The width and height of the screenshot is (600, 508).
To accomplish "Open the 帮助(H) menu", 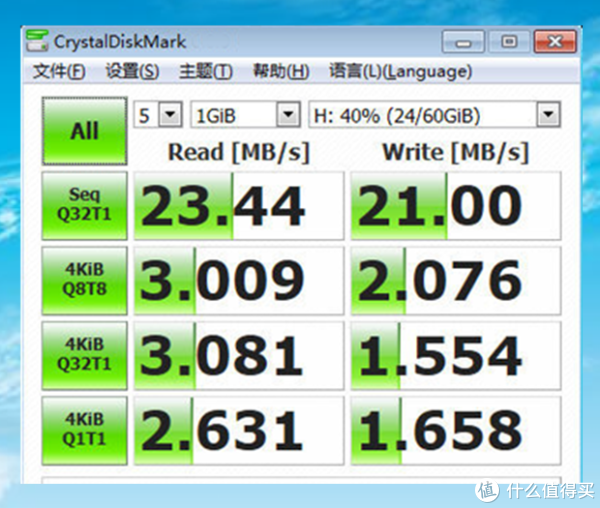I will [281, 72].
